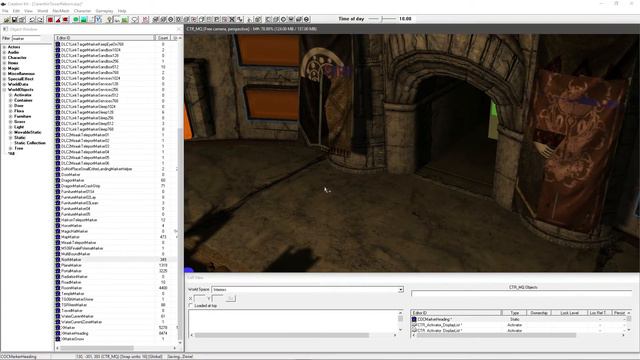This screenshot has width=640, height=360.
Task: Click the X coordinate field in Cell View
Action: 201,298
